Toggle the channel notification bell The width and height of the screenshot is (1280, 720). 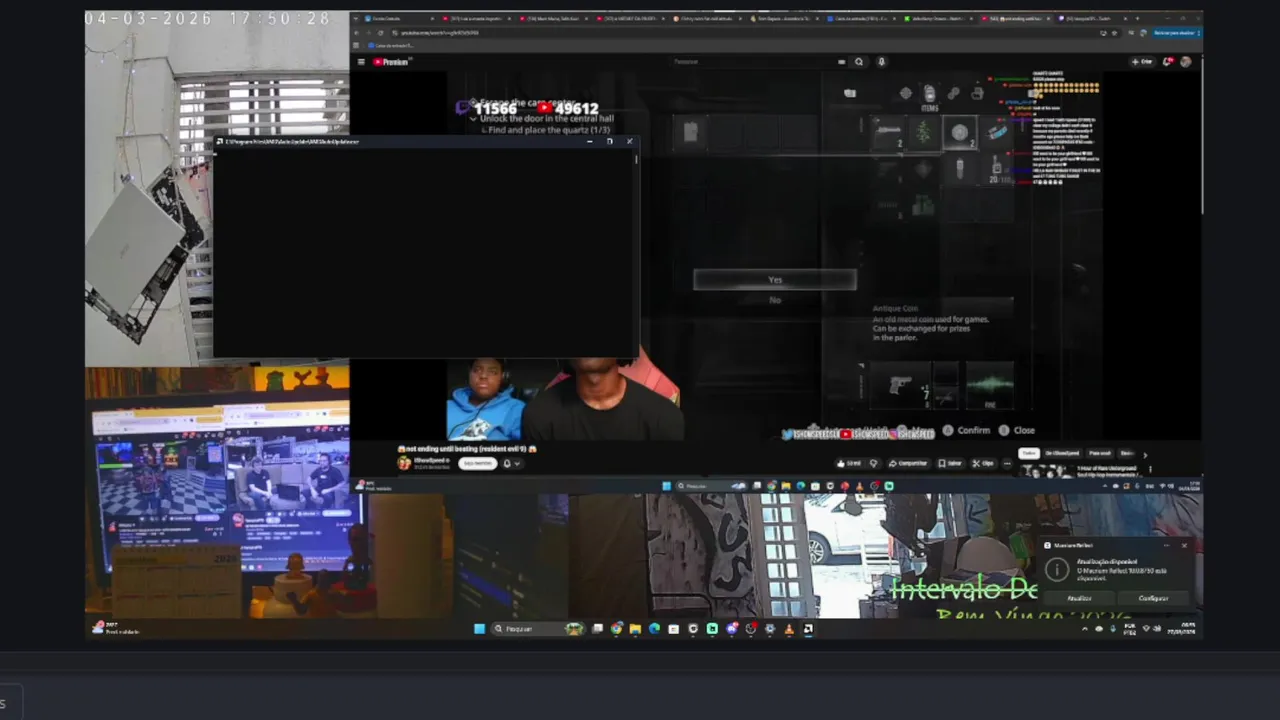[x=507, y=463]
